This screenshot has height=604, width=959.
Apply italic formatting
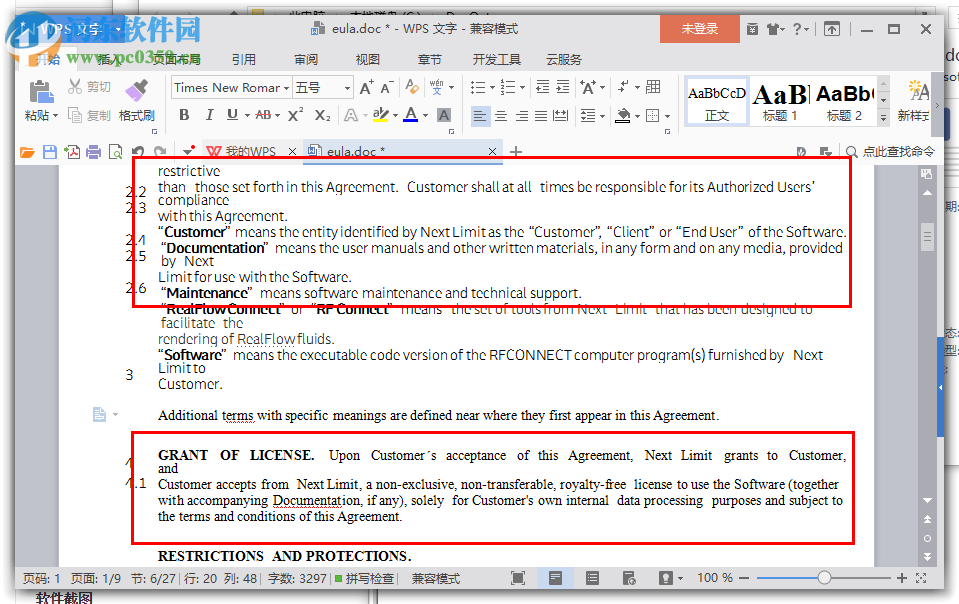tap(209, 114)
